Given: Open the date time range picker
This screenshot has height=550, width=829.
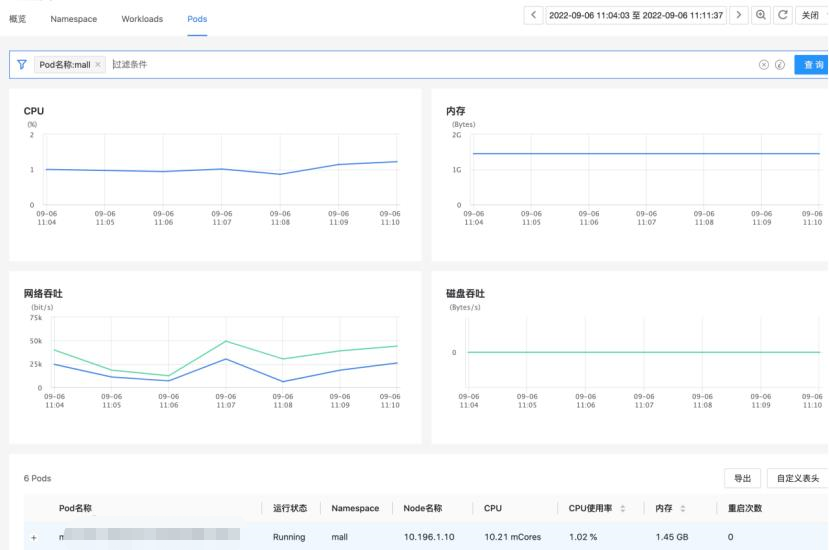Looking at the screenshot, I should point(636,16).
